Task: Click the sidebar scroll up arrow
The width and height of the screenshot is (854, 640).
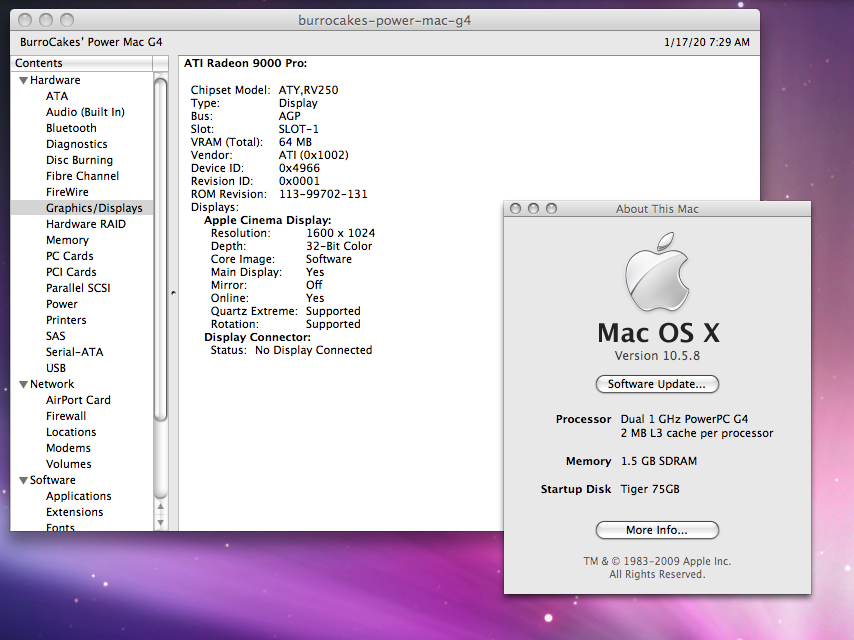Action: click(x=160, y=507)
